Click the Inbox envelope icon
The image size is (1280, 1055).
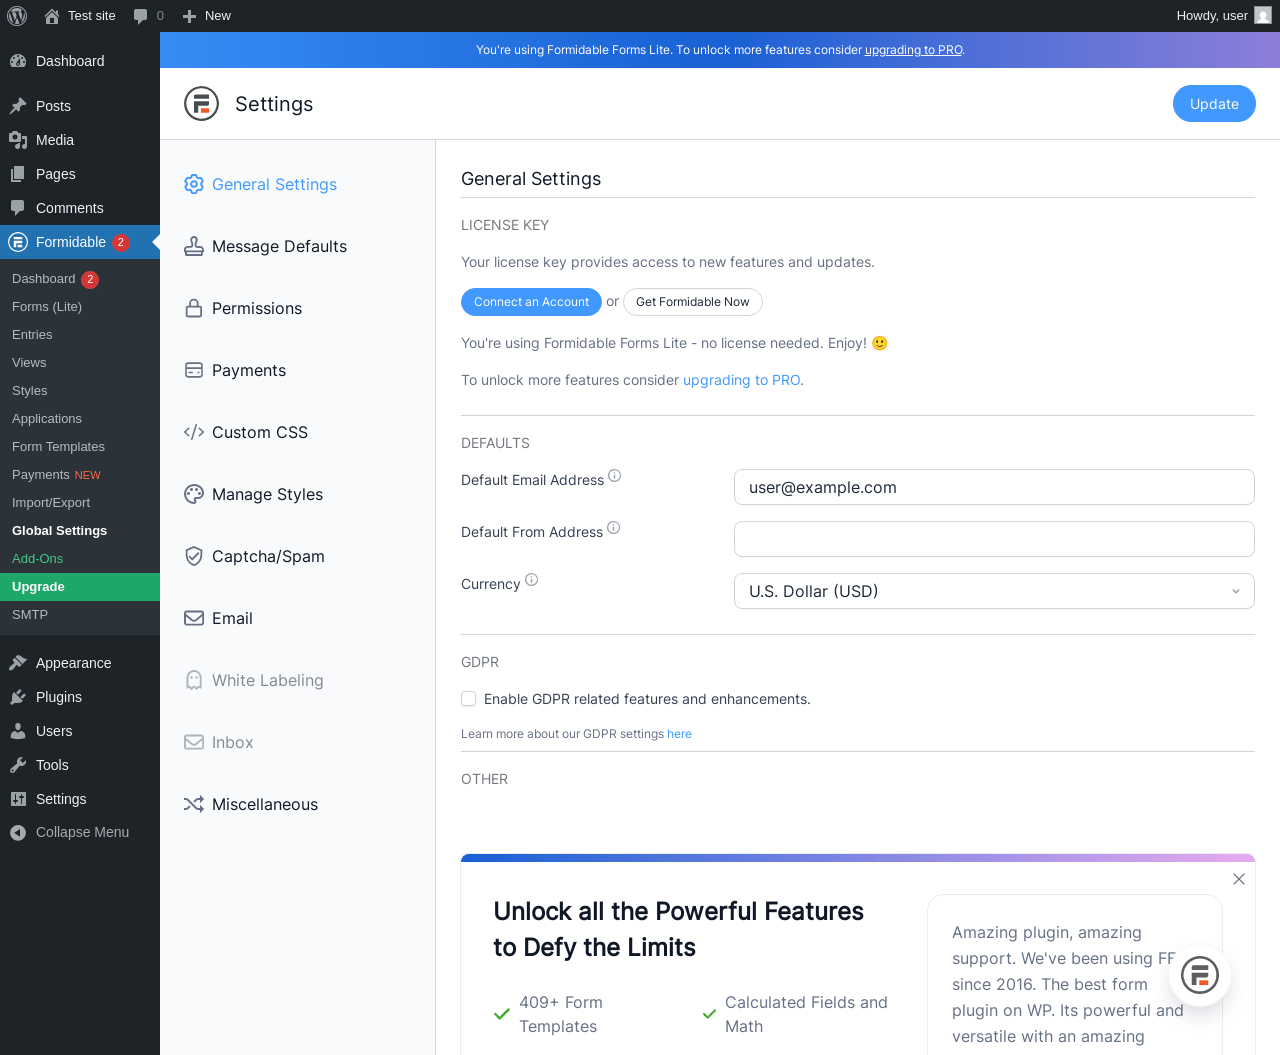pyautogui.click(x=194, y=742)
